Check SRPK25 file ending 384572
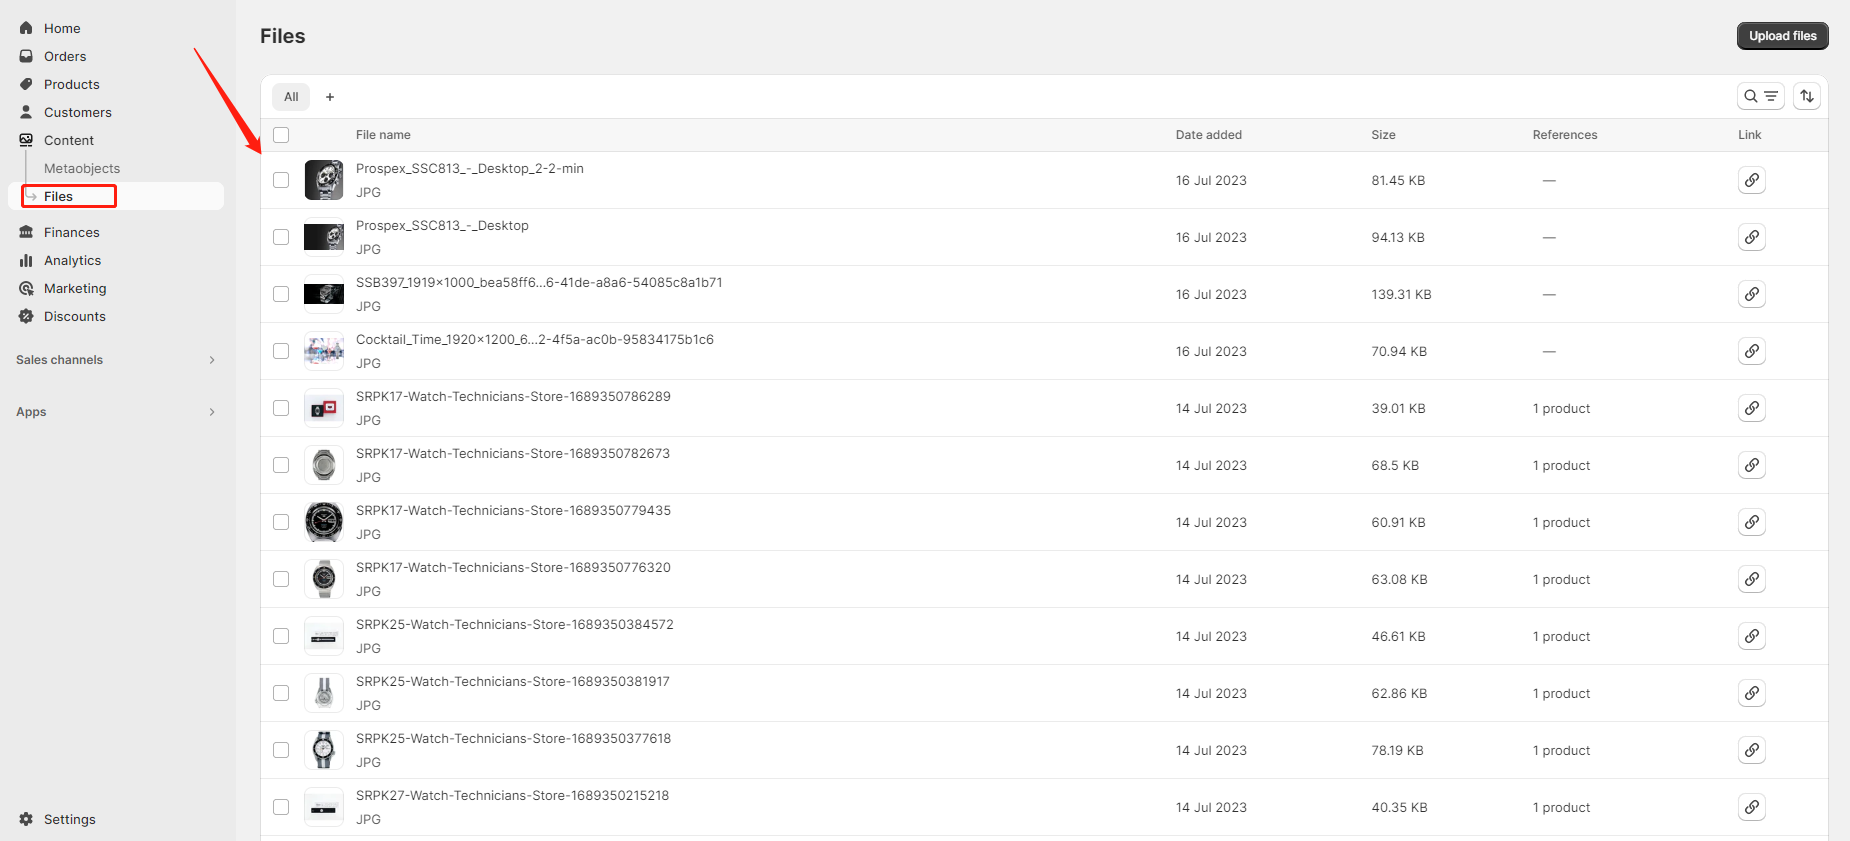The image size is (1850, 841). (x=281, y=636)
